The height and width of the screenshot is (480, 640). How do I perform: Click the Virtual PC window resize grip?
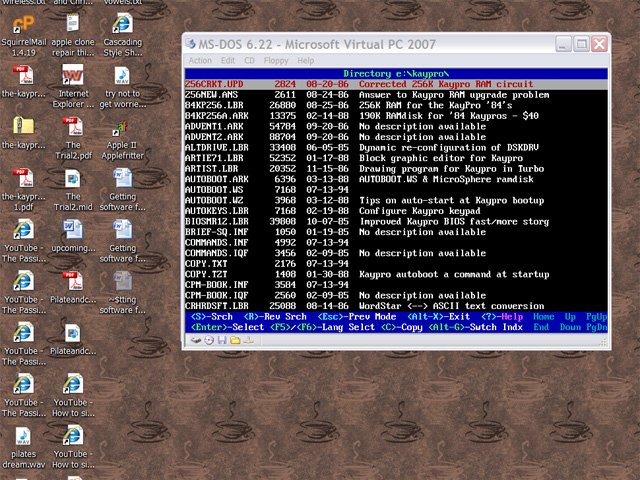[x=603, y=343]
